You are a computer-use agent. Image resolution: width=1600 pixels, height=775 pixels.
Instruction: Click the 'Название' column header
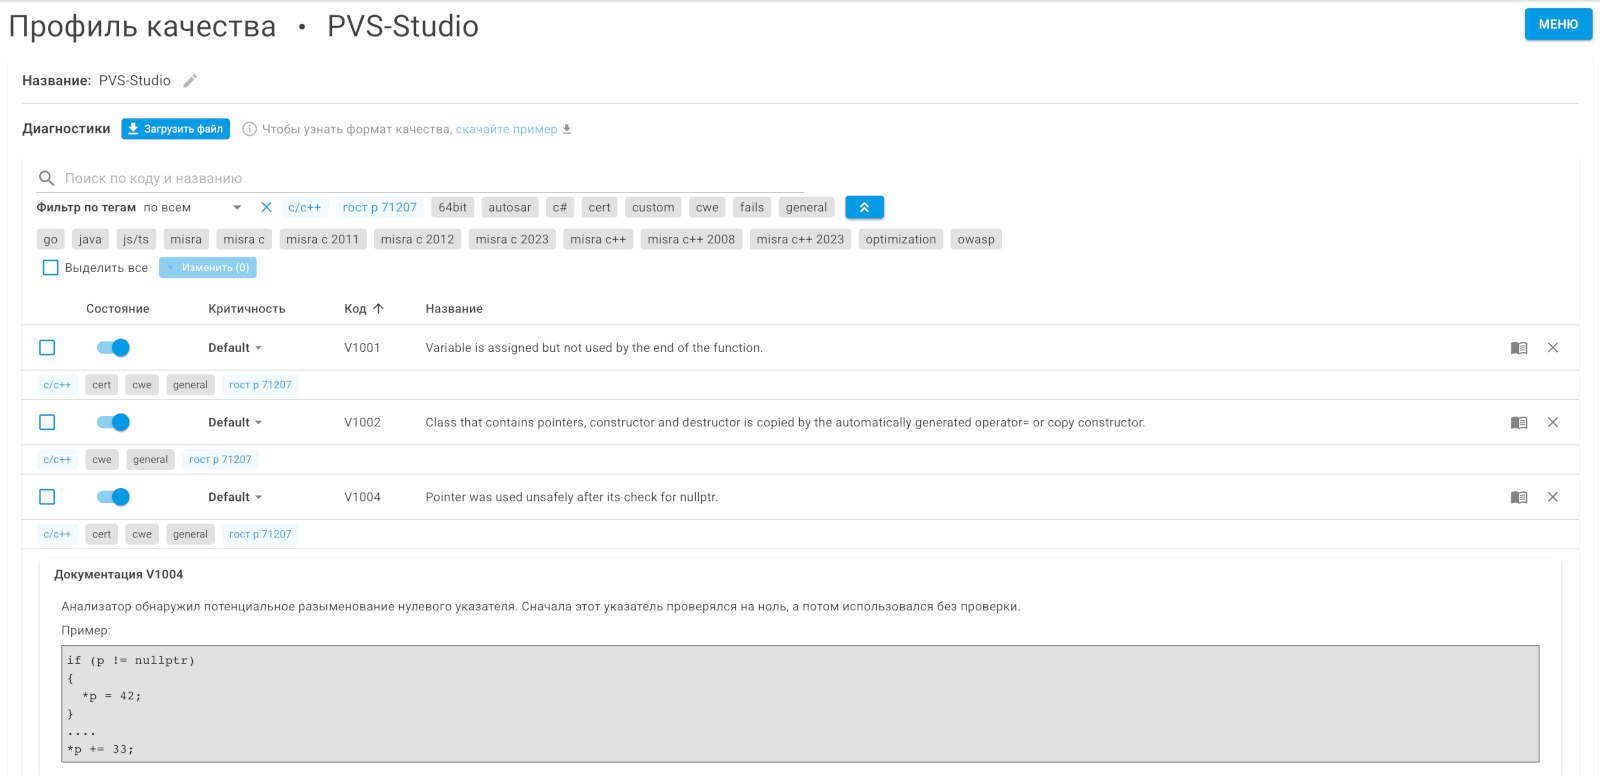454,309
